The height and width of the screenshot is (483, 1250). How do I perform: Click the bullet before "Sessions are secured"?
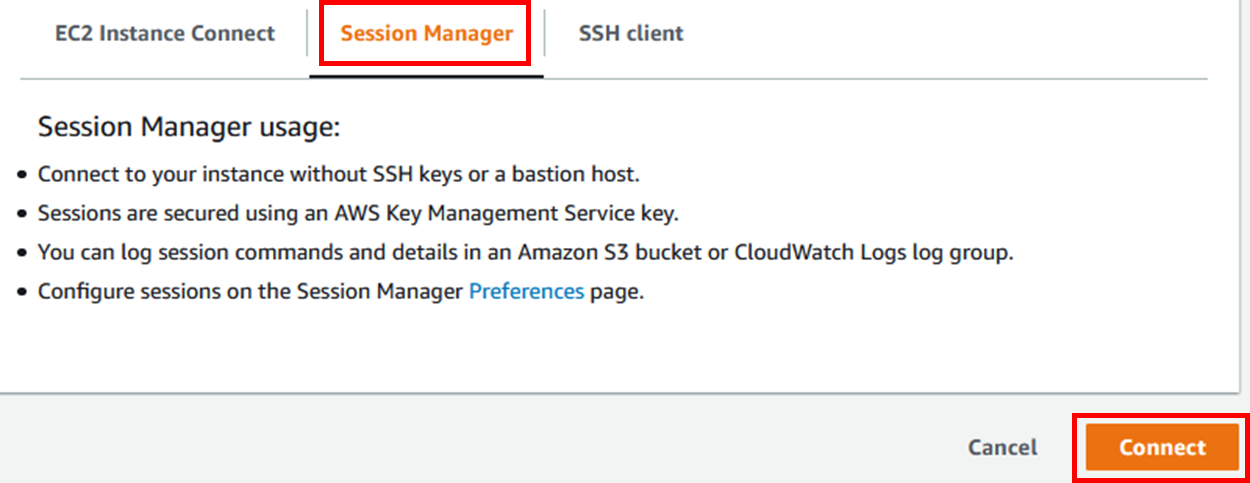(23, 215)
